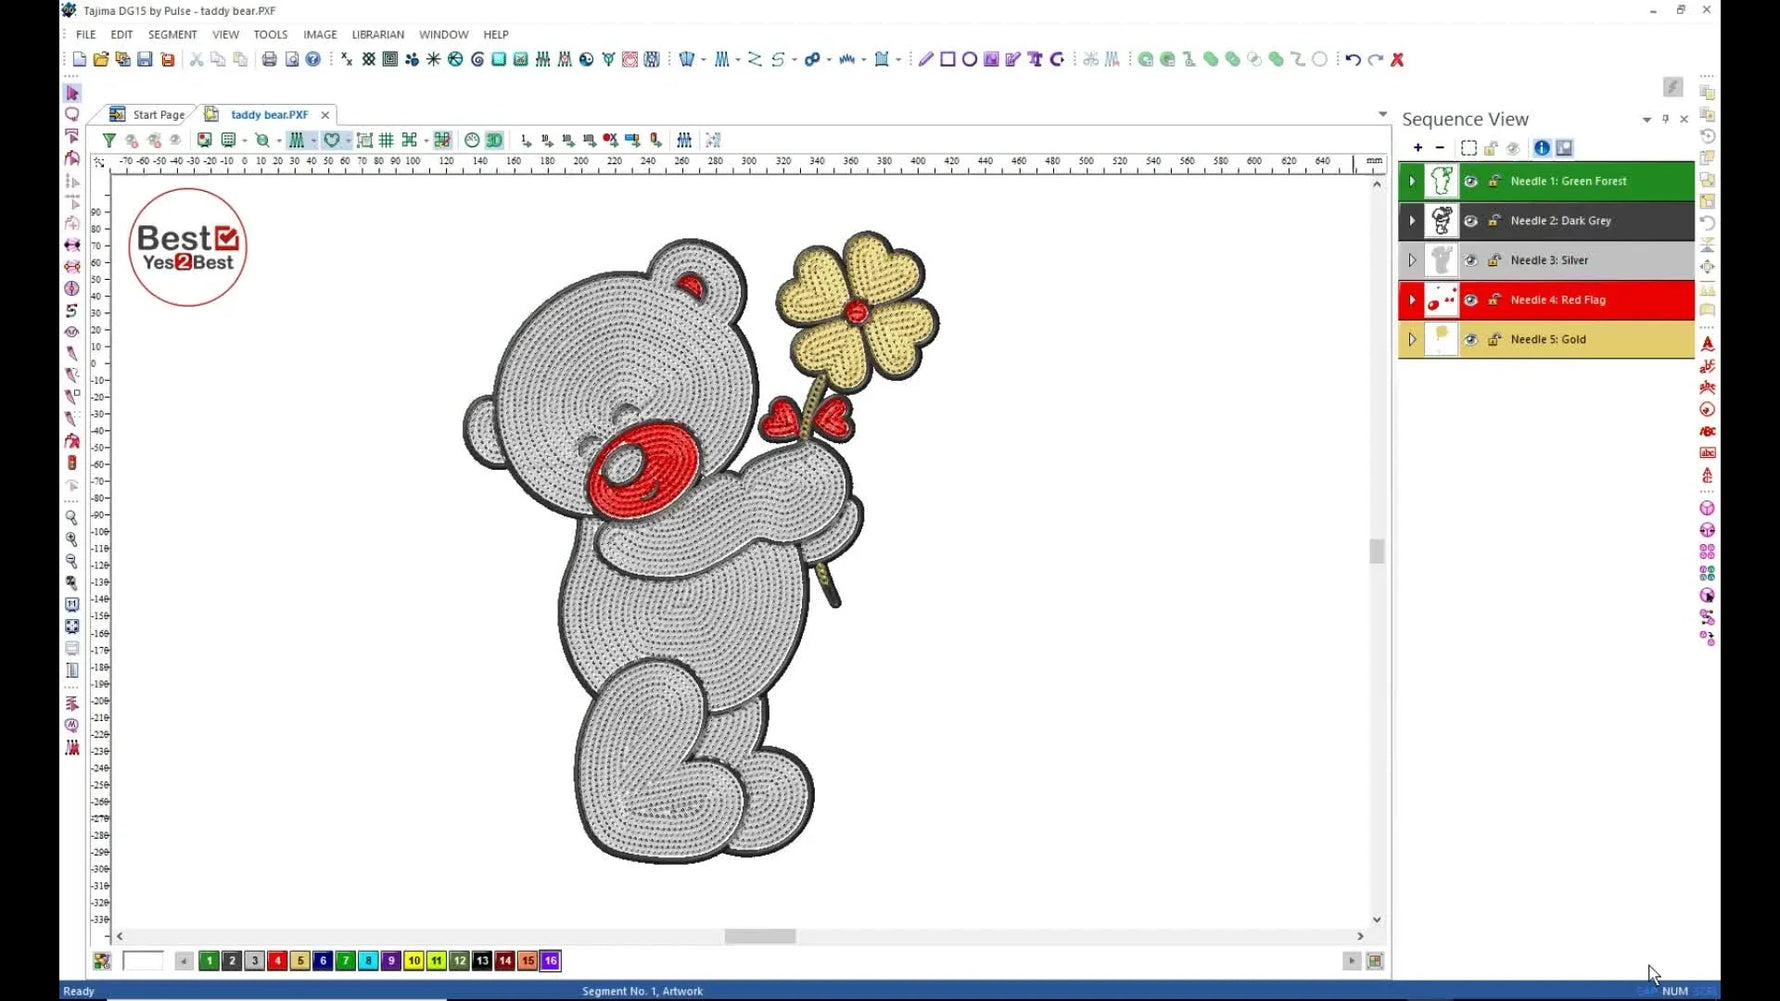Open the LIBRARIAN menu
The width and height of the screenshot is (1780, 1001).
coord(378,34)
